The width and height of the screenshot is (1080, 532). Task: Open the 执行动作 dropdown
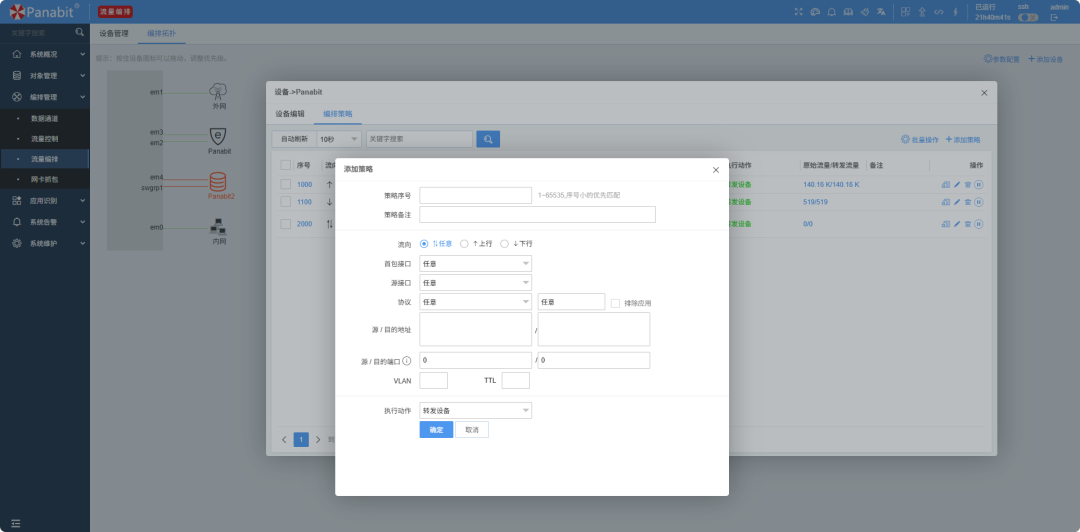pyautogui.click(x=475, y=411)
